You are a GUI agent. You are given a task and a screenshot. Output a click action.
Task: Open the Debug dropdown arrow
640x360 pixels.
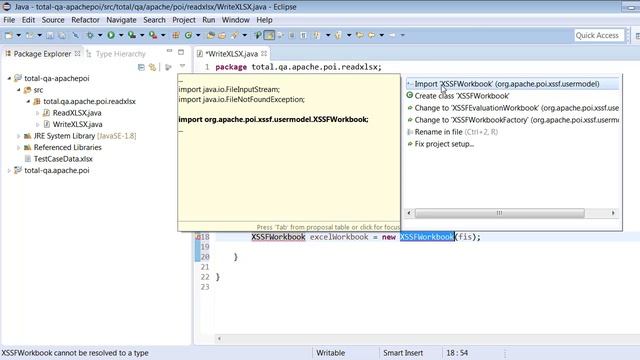pyautogui.click(x=100, y=36)
